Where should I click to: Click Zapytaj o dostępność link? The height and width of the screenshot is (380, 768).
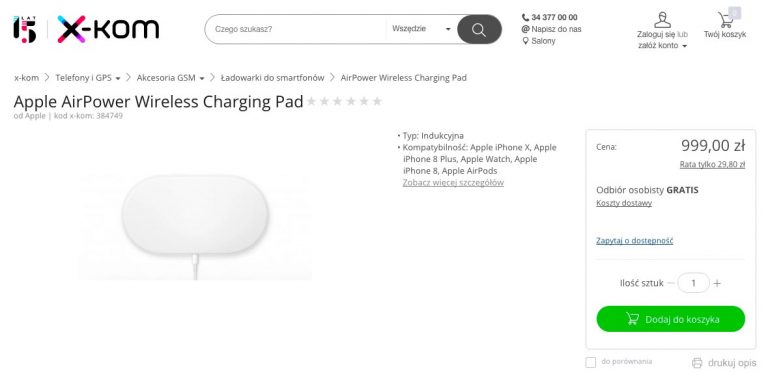pos(634,241)
